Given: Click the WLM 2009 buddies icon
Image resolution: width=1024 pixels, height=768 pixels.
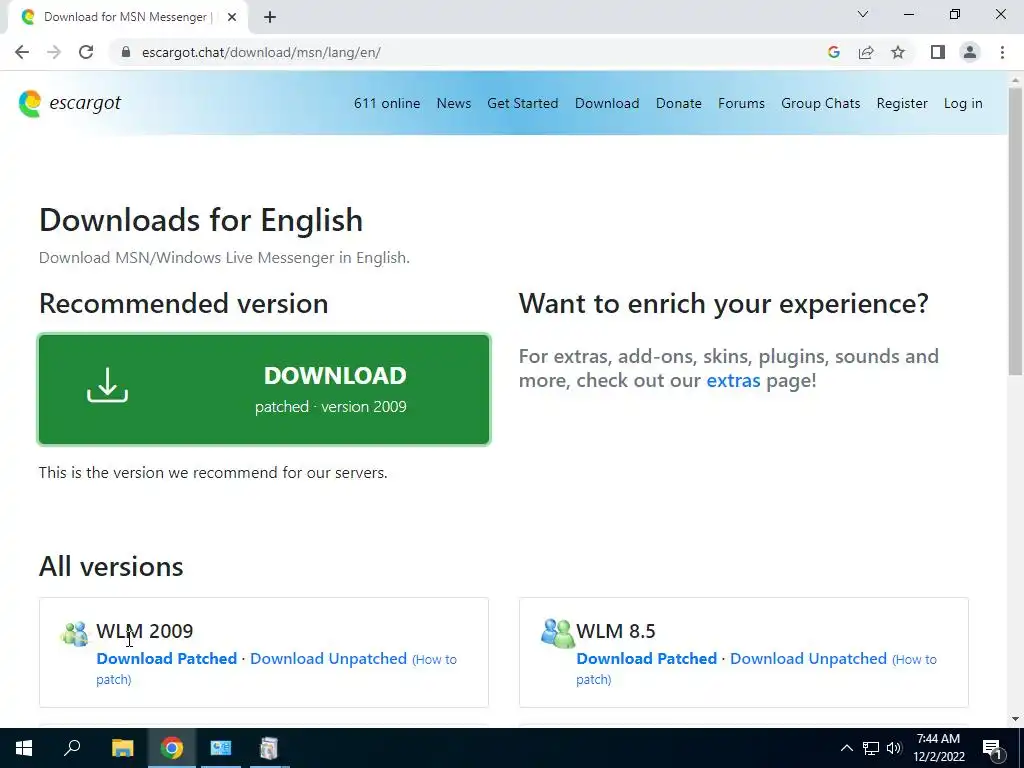Looking at the screenshot, I should click(x=74, y=633).
